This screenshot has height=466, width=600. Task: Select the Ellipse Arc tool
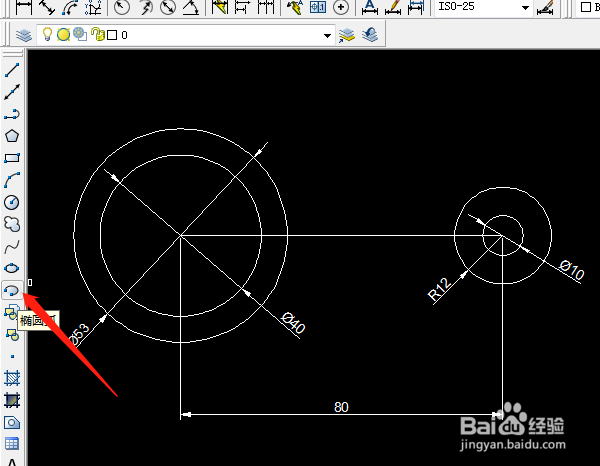(12, 291)
